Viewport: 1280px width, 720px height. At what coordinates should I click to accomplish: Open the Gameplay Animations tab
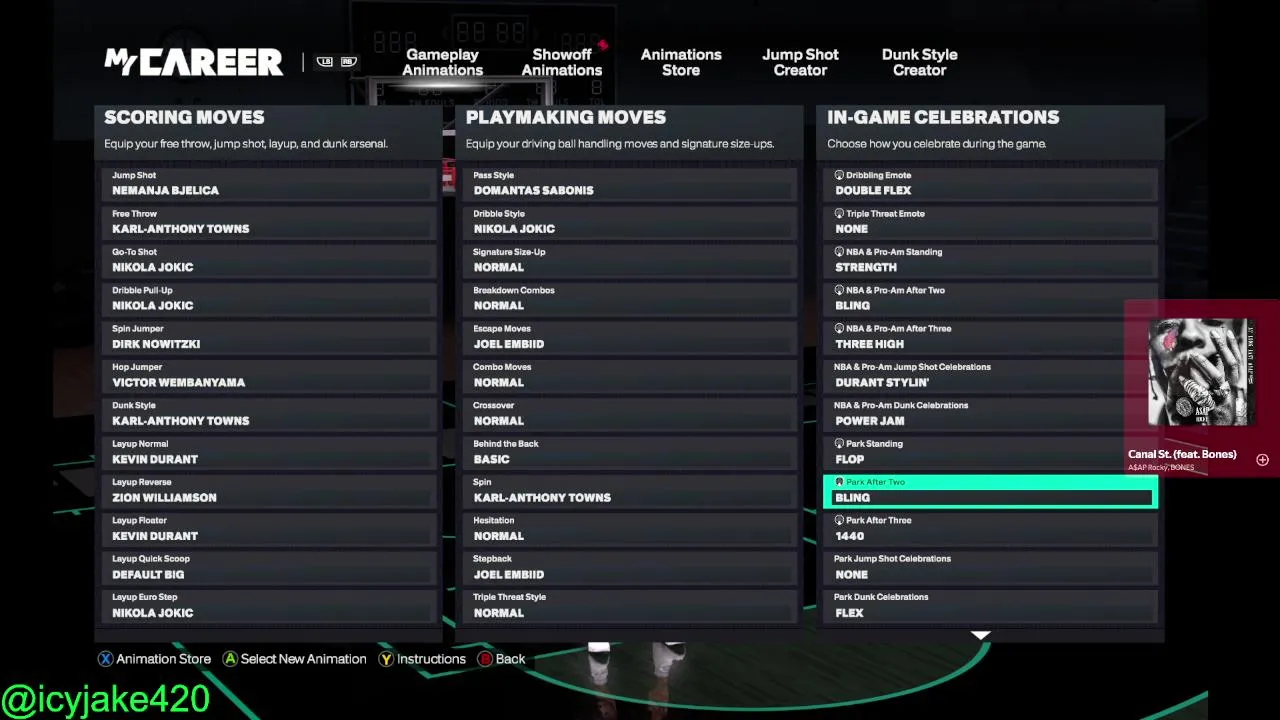tap(443, 62)
